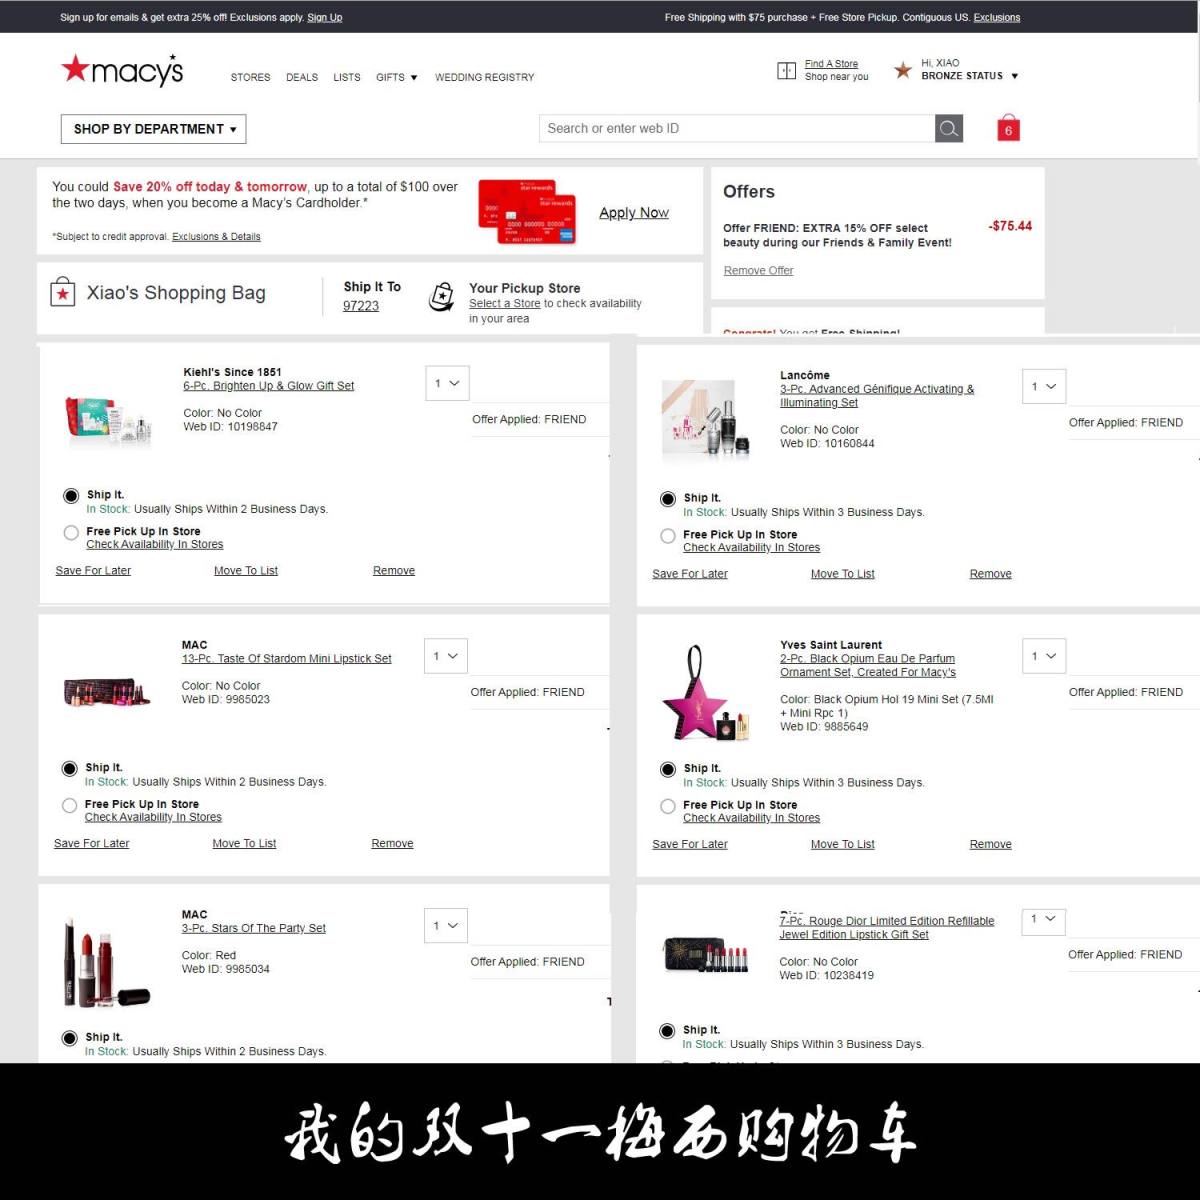The image size is (1200, 1200).
Task: Click the 97223 ship-to zip link
Action: (x=361, y=306)
